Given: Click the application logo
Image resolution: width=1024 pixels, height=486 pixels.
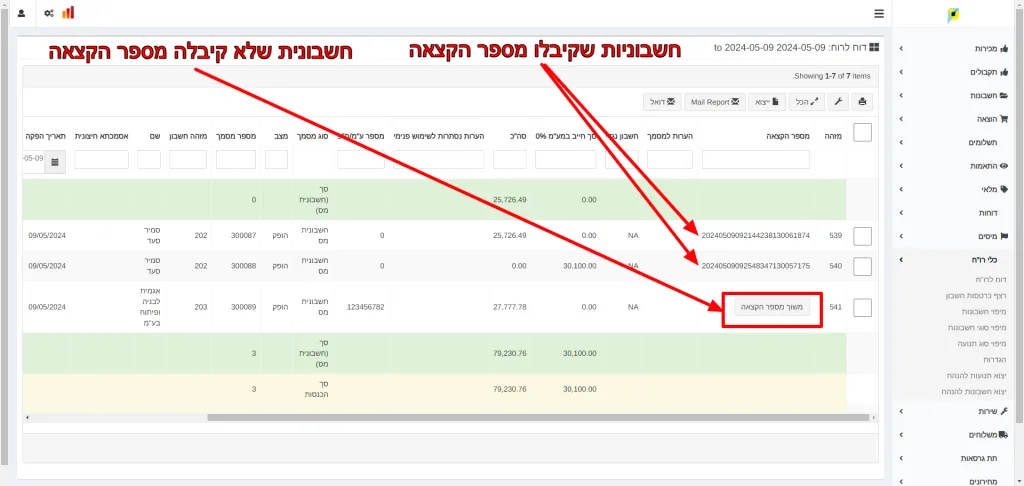Looking at the screenshot, I should [953, 15].
